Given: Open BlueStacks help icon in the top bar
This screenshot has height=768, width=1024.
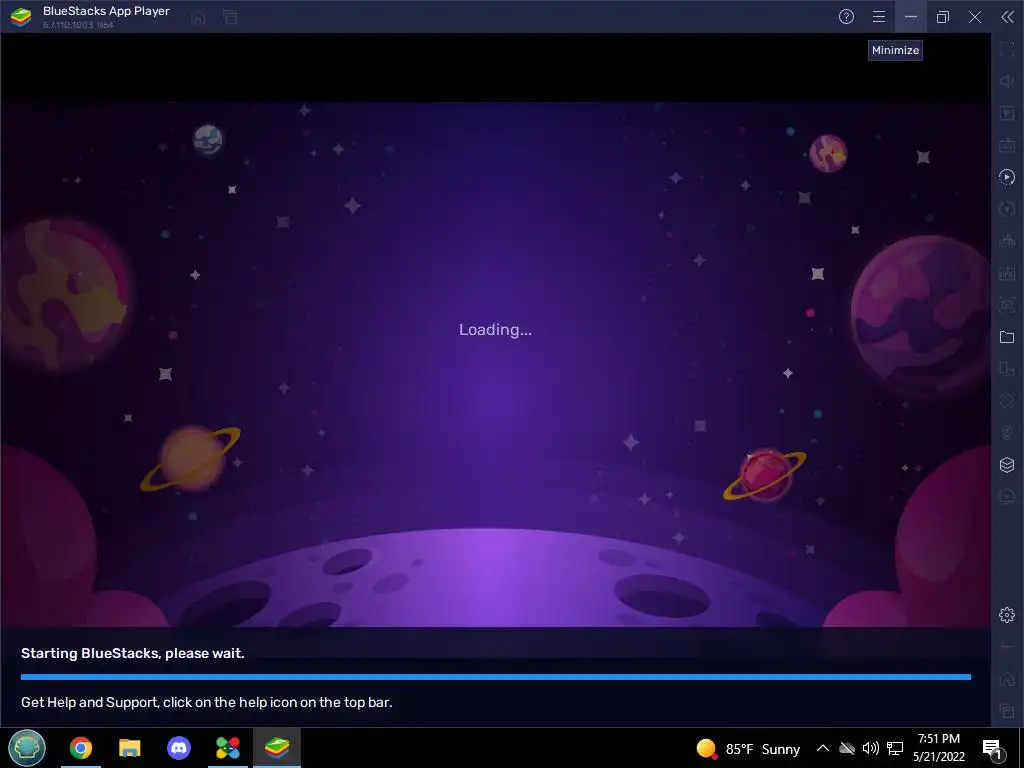Looking at the screenshot, I should [x=846, y=17].
